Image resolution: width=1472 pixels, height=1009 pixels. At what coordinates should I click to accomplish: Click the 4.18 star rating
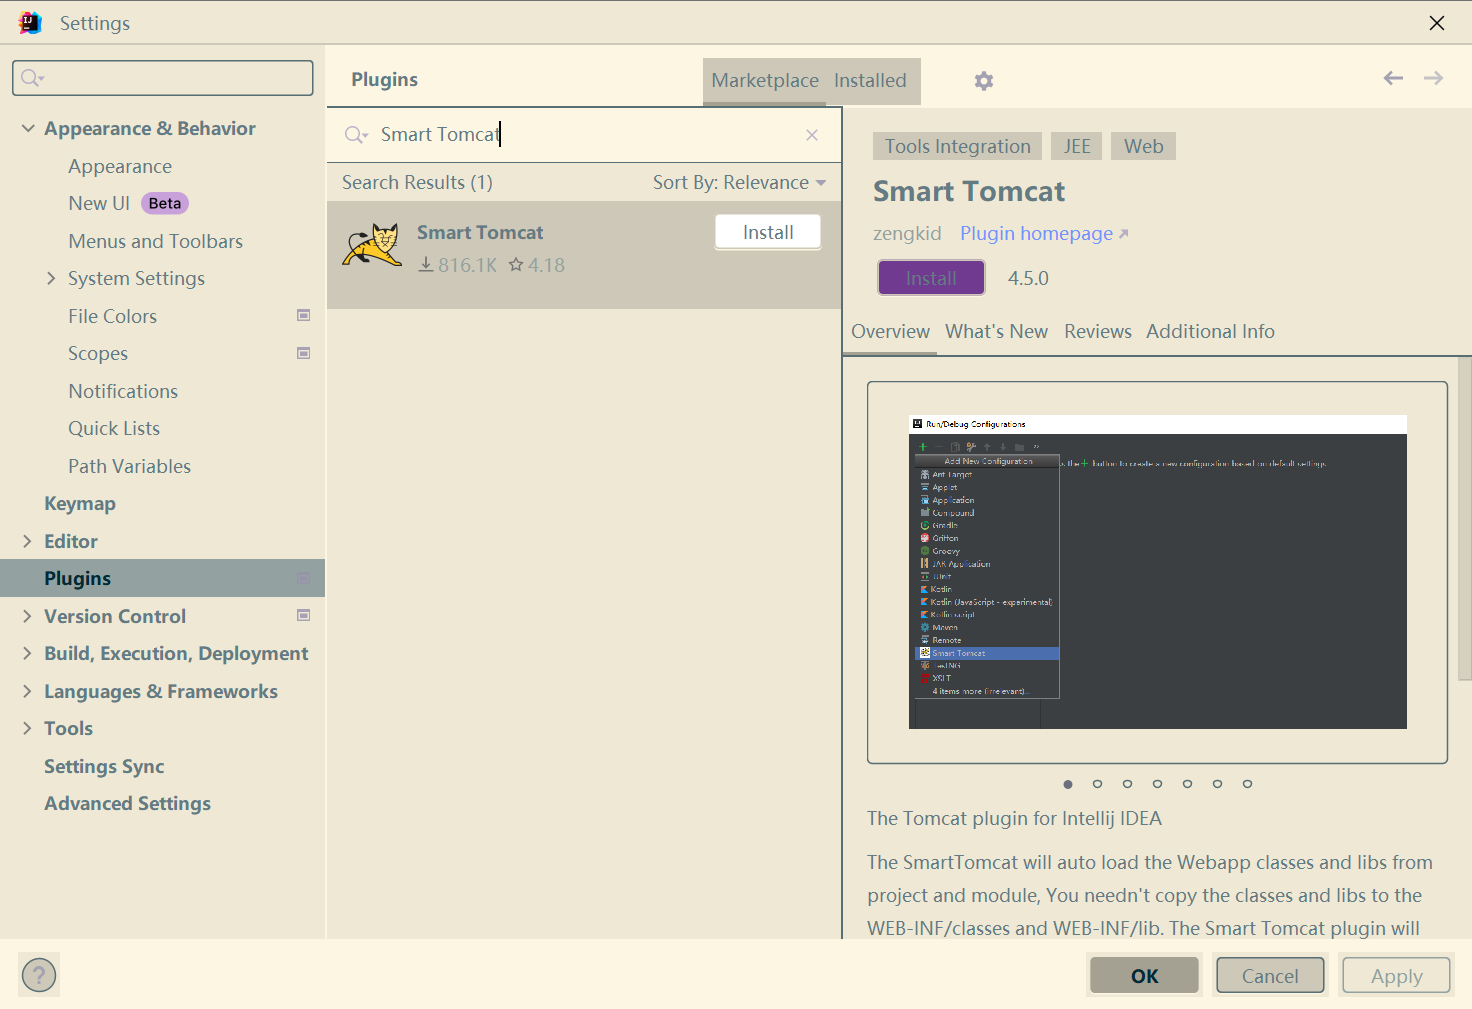537,265
